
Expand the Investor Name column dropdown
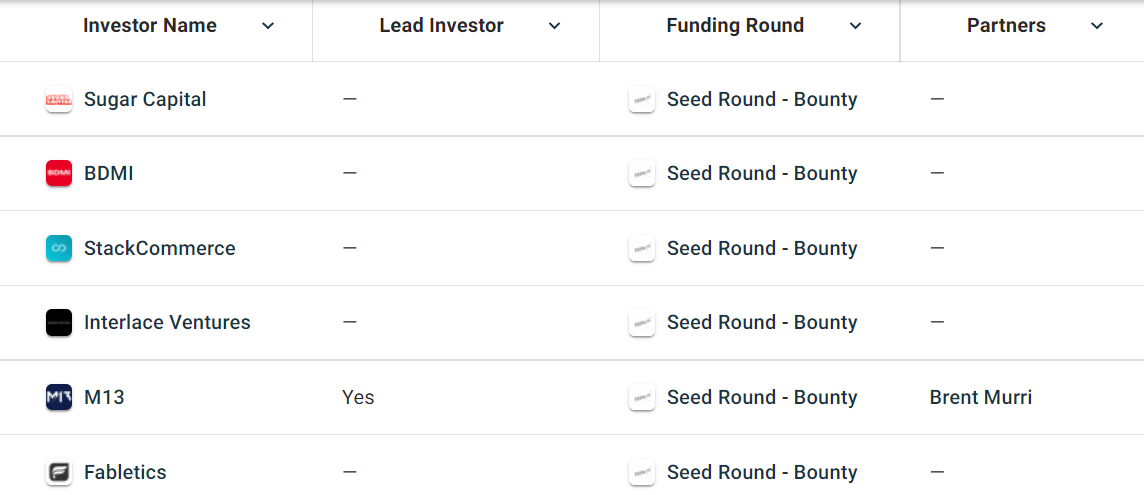click(268, 27)
